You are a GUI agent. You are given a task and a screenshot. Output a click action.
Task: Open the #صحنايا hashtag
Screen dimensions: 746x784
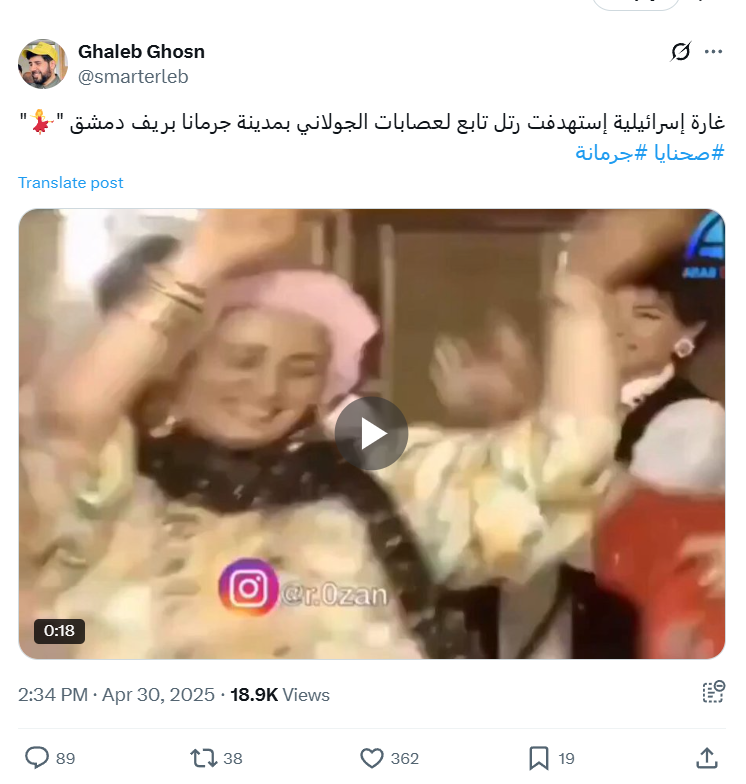tap(689, 152)
